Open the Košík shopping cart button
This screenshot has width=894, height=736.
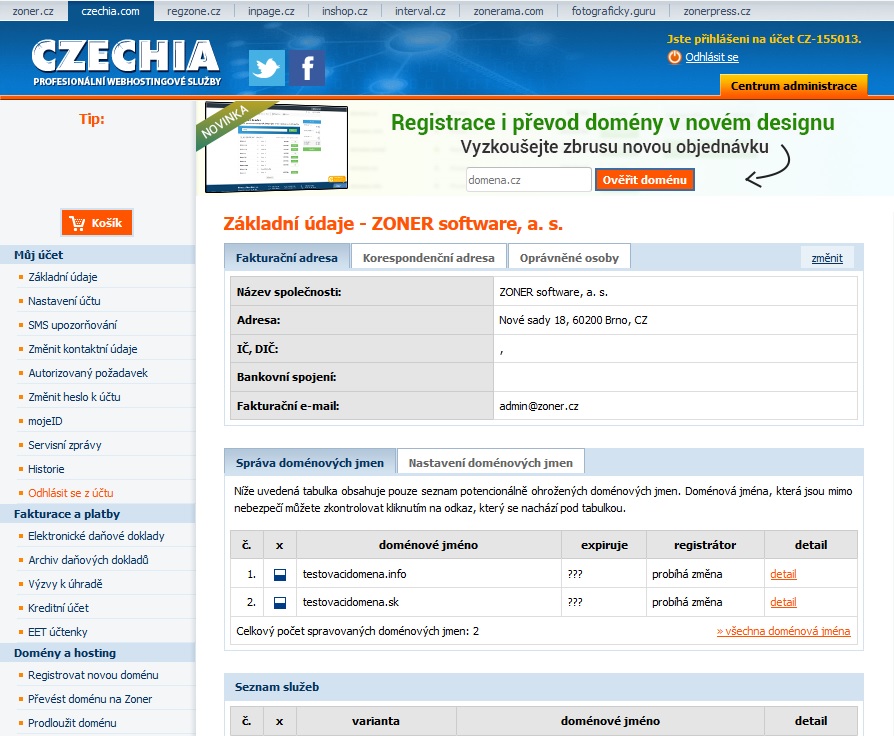pyautogui.click(x=97, y=223)
